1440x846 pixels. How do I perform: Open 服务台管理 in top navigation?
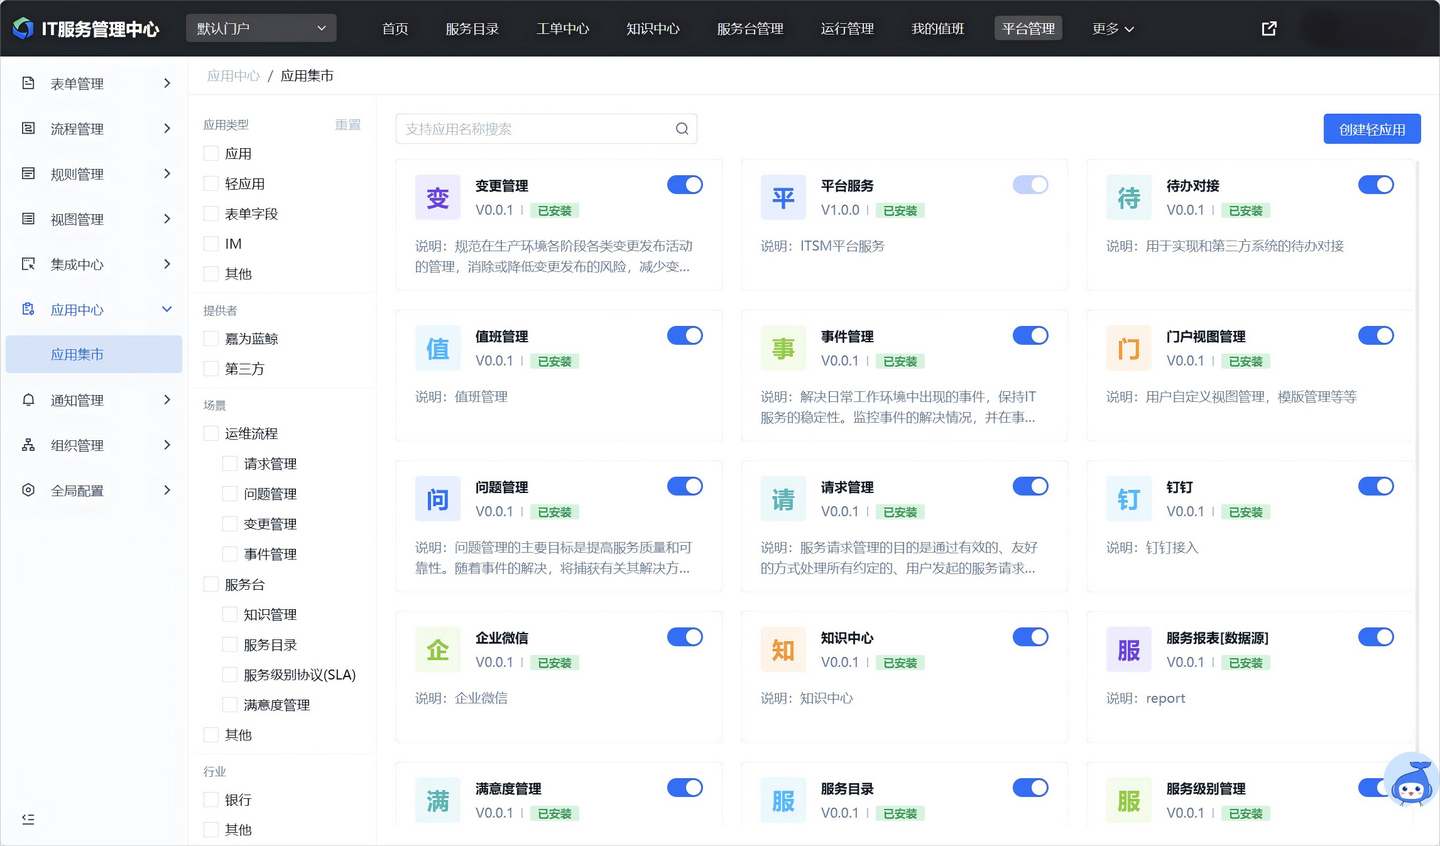coord(750,29)
